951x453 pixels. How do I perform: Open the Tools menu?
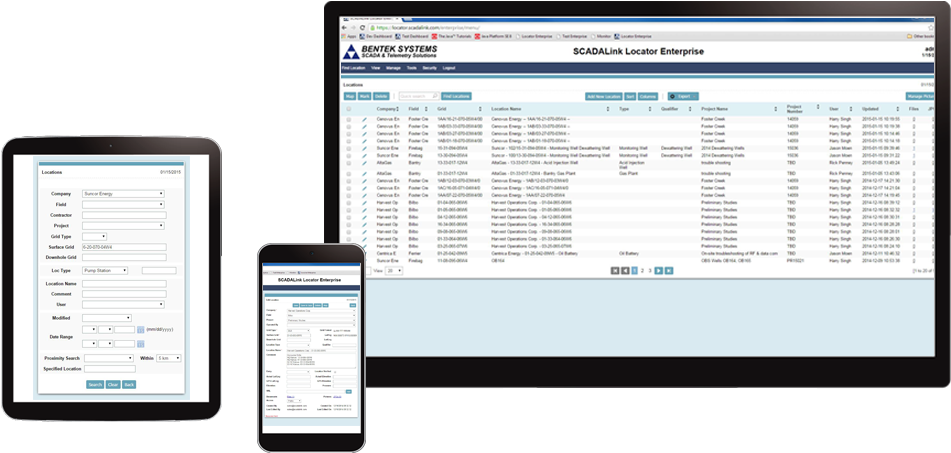tap(412, 68)
